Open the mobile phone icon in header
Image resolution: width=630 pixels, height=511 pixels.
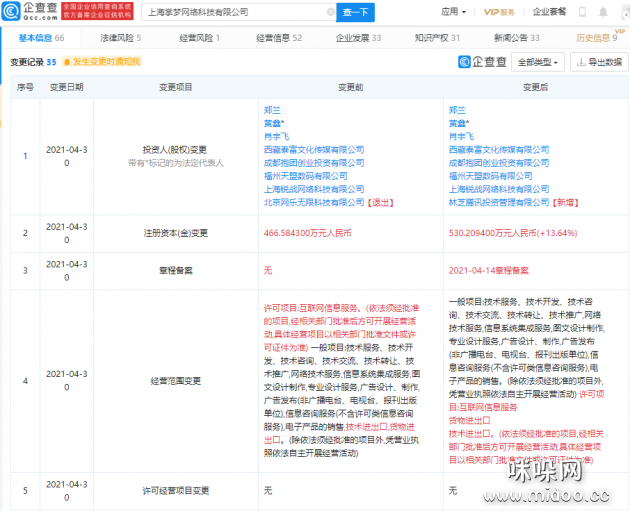coord(582,12)
